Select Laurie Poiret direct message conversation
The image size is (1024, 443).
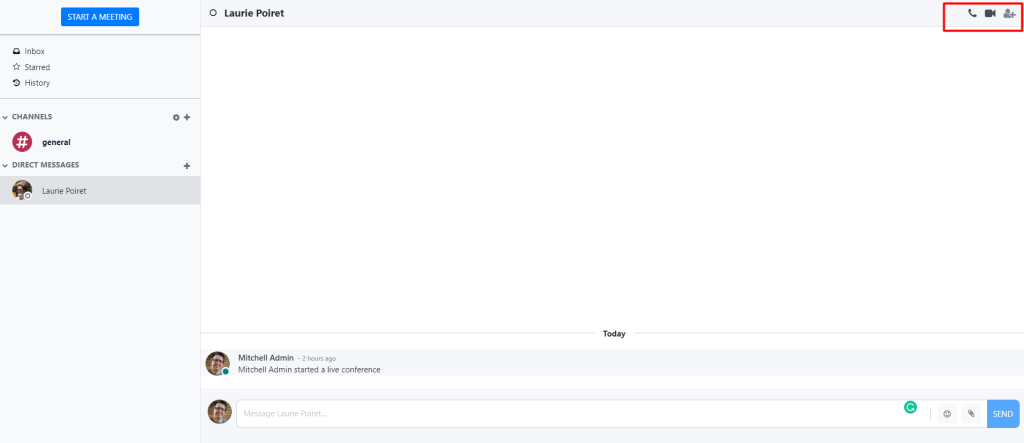[63, 190]
